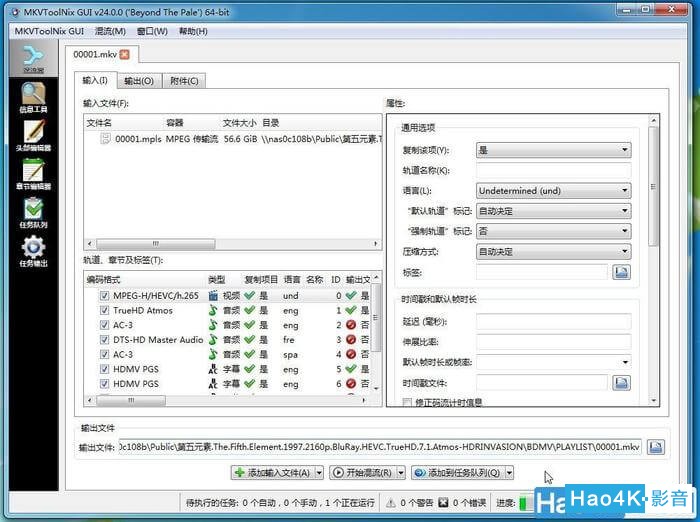
Task: Open the 窗口(W) menu
Action: 152,31
